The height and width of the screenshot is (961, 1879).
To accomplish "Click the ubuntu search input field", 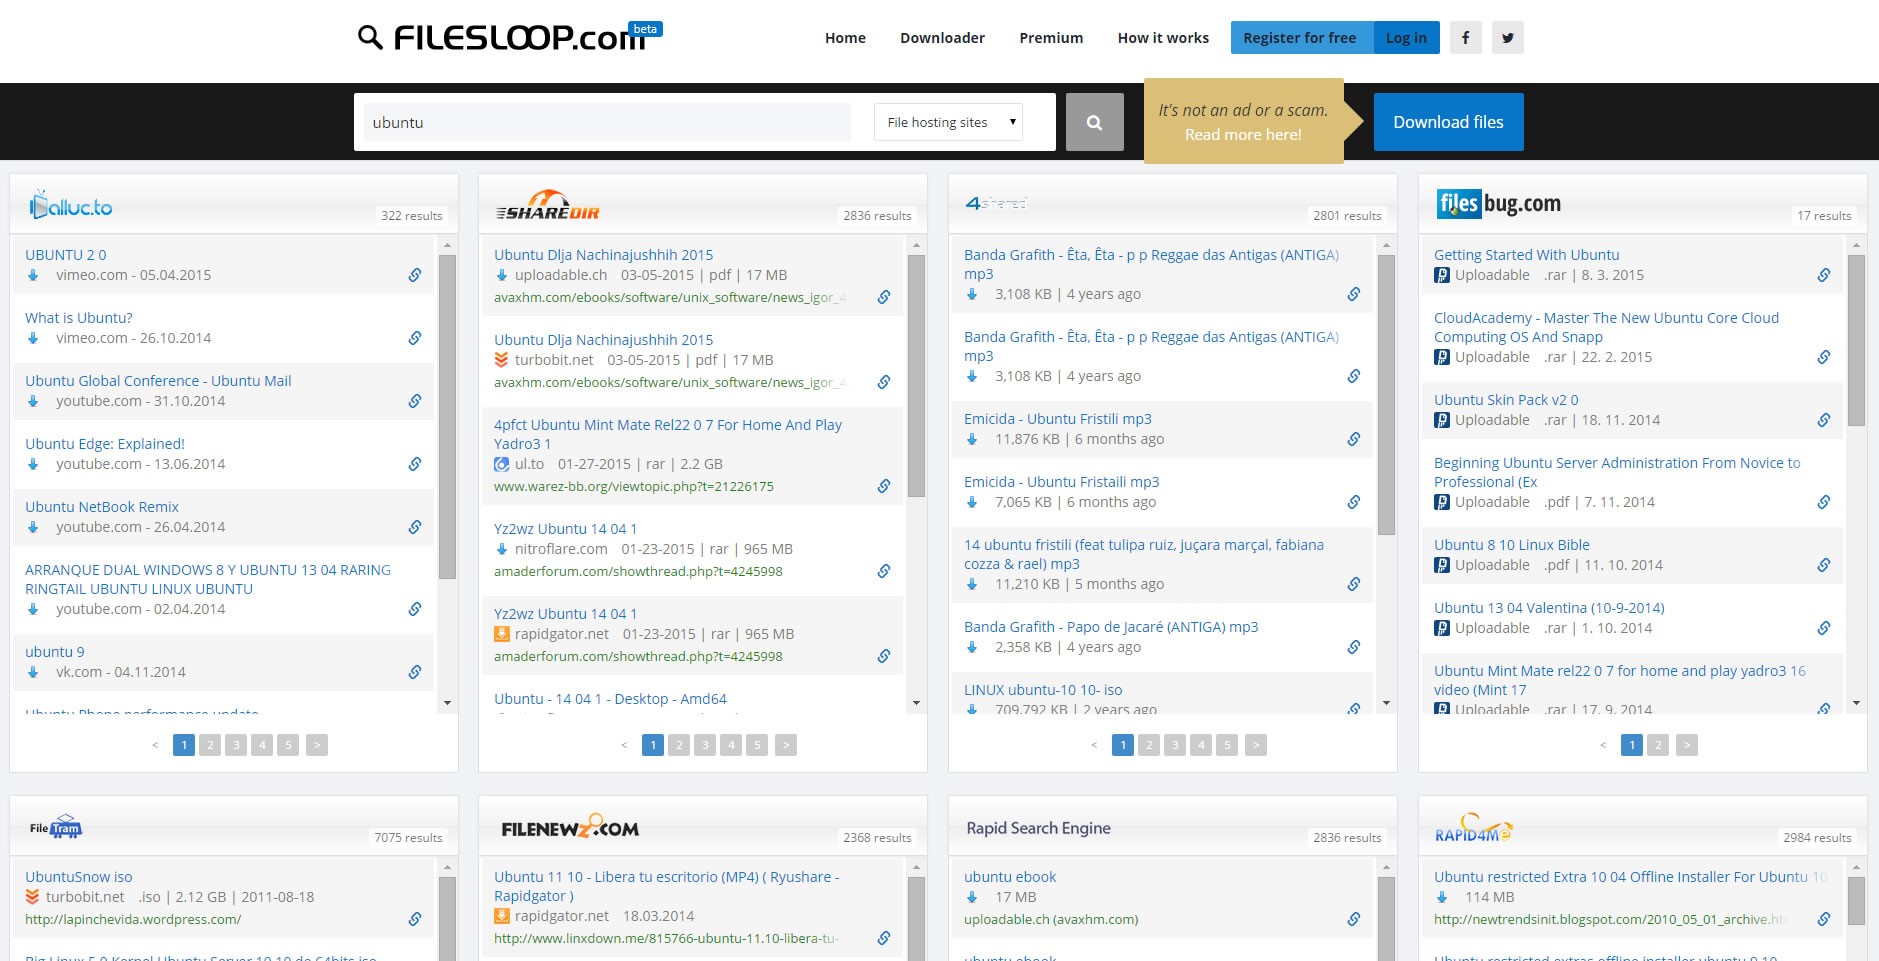I will click(x=606, y=122).
